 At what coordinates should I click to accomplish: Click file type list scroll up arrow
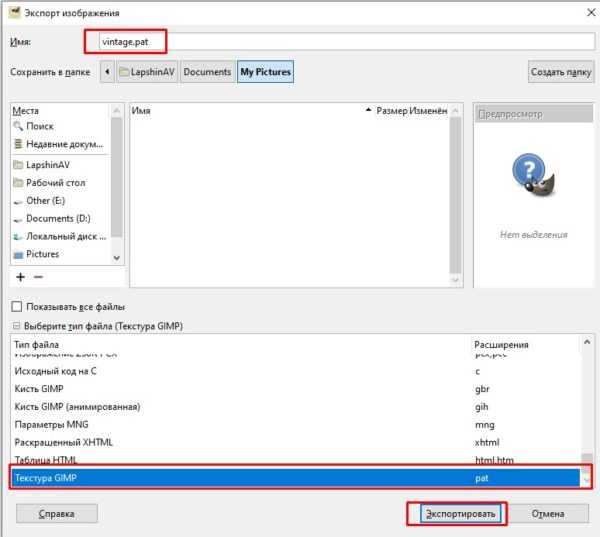tap(587, 342)
